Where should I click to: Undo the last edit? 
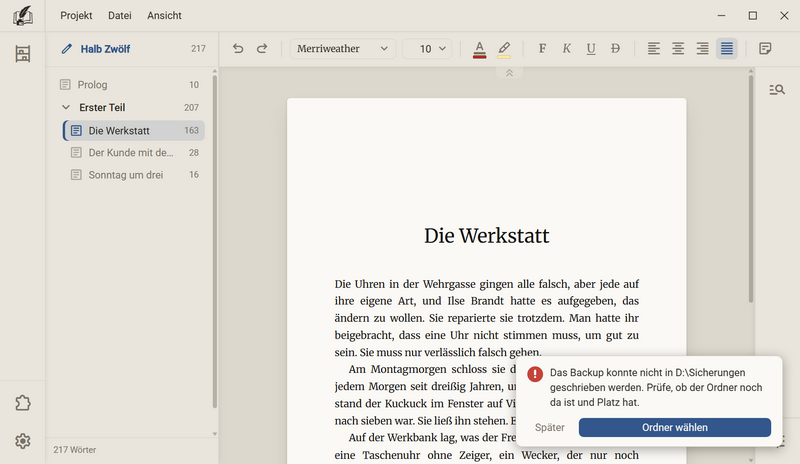tap(238, 48)
